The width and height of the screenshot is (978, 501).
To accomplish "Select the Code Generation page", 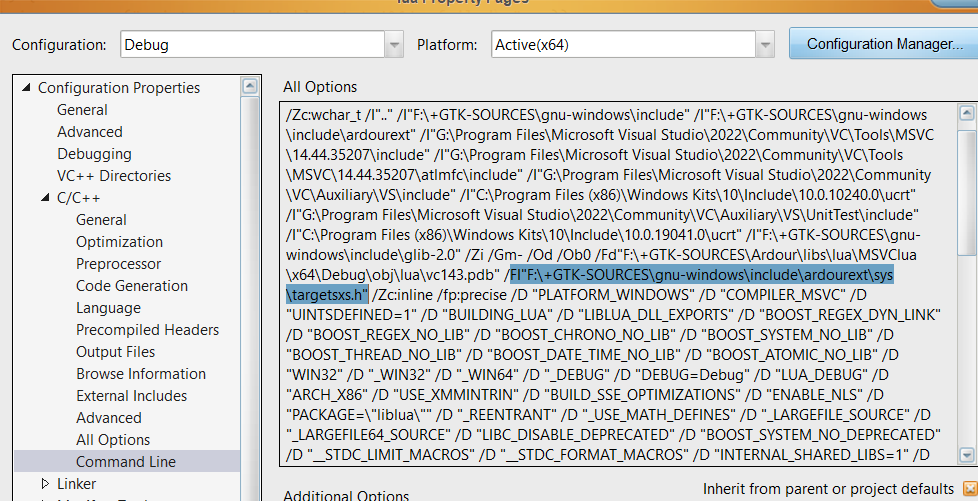I will 131,286.
